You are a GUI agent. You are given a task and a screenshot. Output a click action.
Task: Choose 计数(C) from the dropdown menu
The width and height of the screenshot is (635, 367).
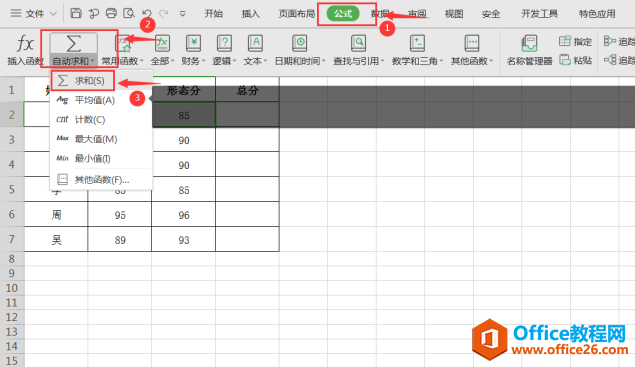coord(101,119)
